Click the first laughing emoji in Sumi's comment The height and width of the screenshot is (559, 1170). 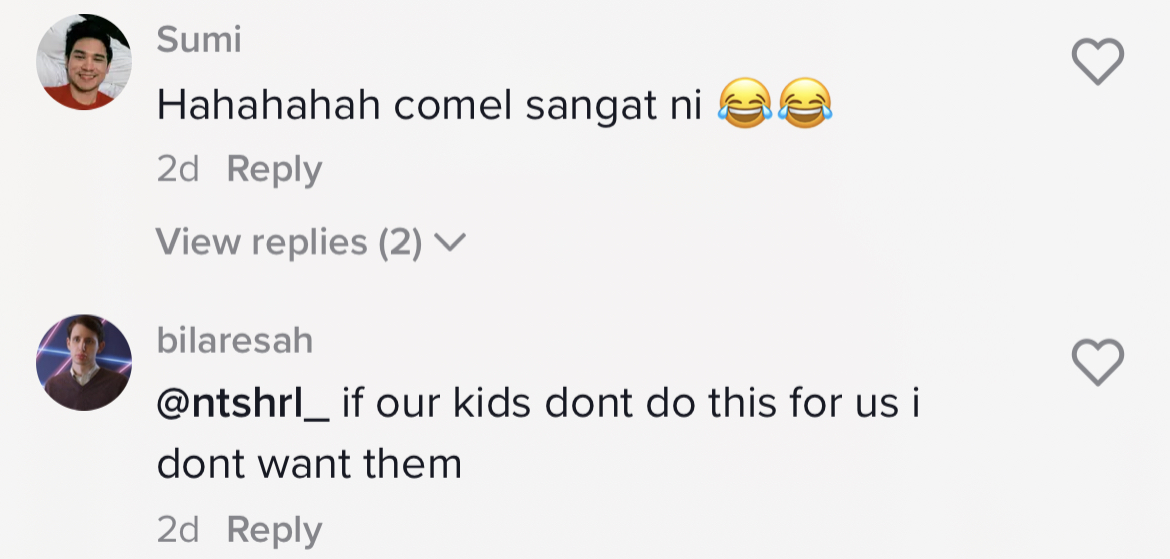743,105
